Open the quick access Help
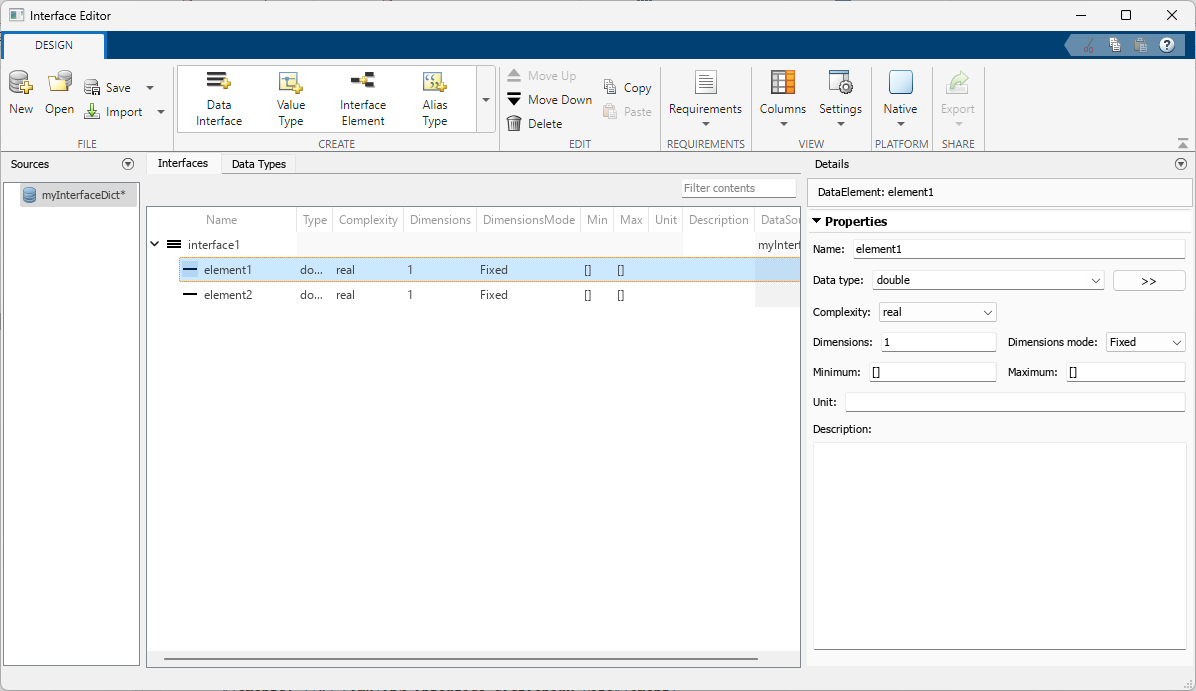 1167,45
